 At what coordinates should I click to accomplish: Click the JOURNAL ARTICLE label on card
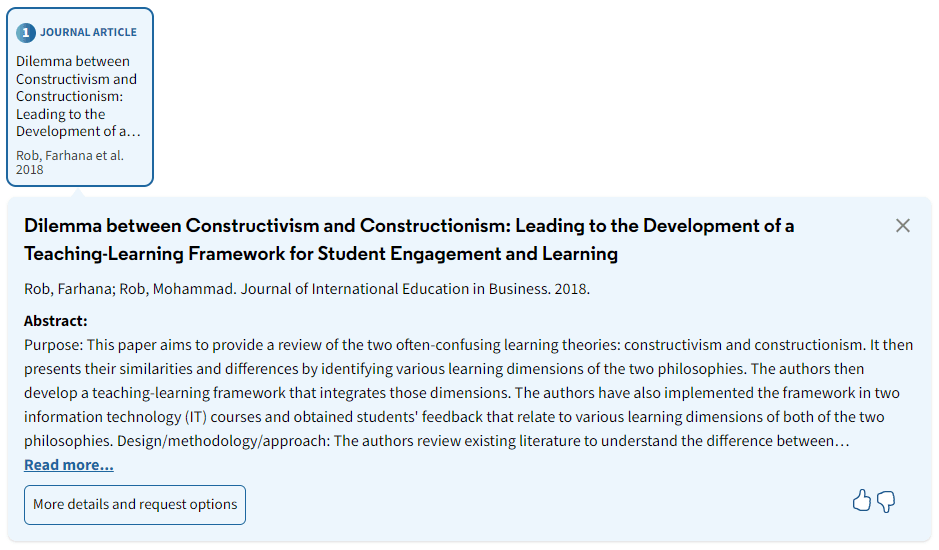click(88, 32)
